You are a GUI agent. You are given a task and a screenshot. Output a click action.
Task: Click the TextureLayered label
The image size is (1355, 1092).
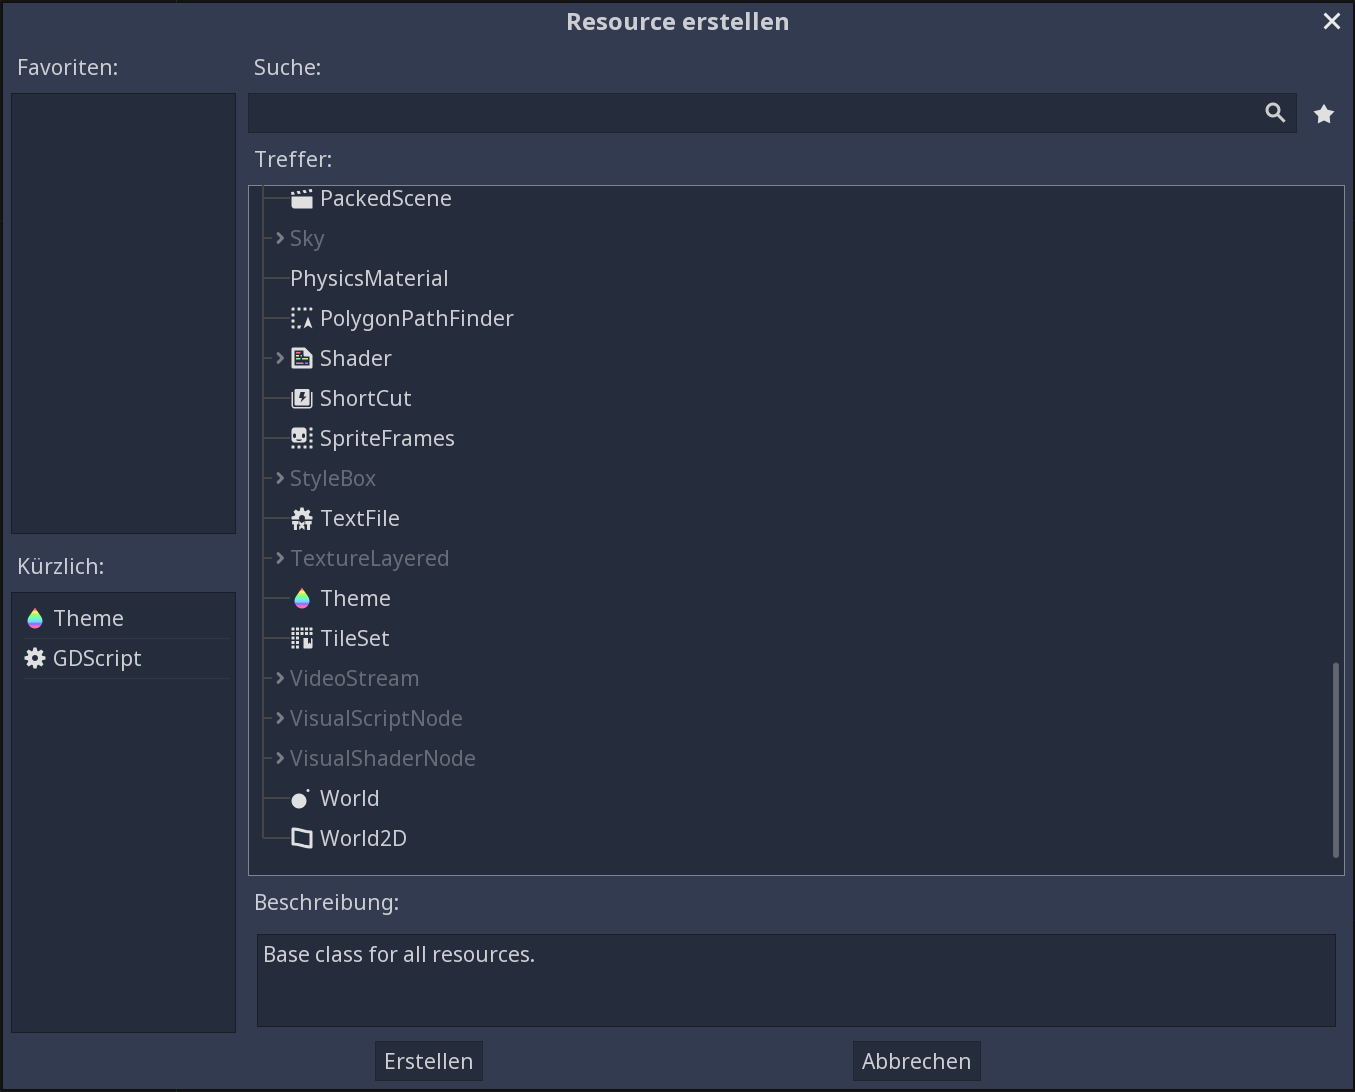click(370, 558)
